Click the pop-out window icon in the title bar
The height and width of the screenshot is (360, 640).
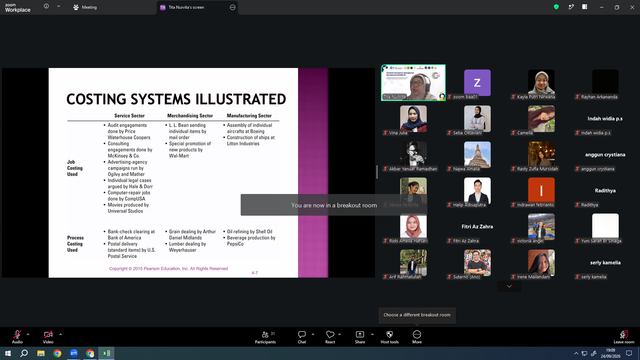(x=571, y=7)
